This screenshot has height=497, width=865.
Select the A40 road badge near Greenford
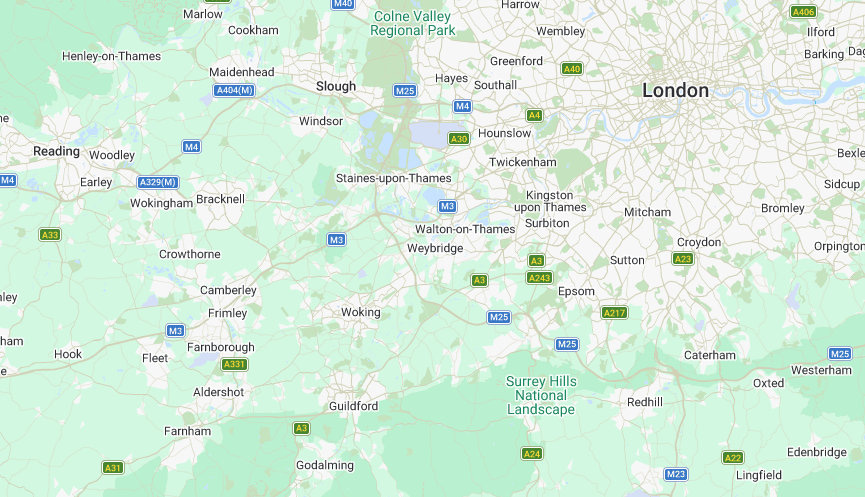coord(572,68)
